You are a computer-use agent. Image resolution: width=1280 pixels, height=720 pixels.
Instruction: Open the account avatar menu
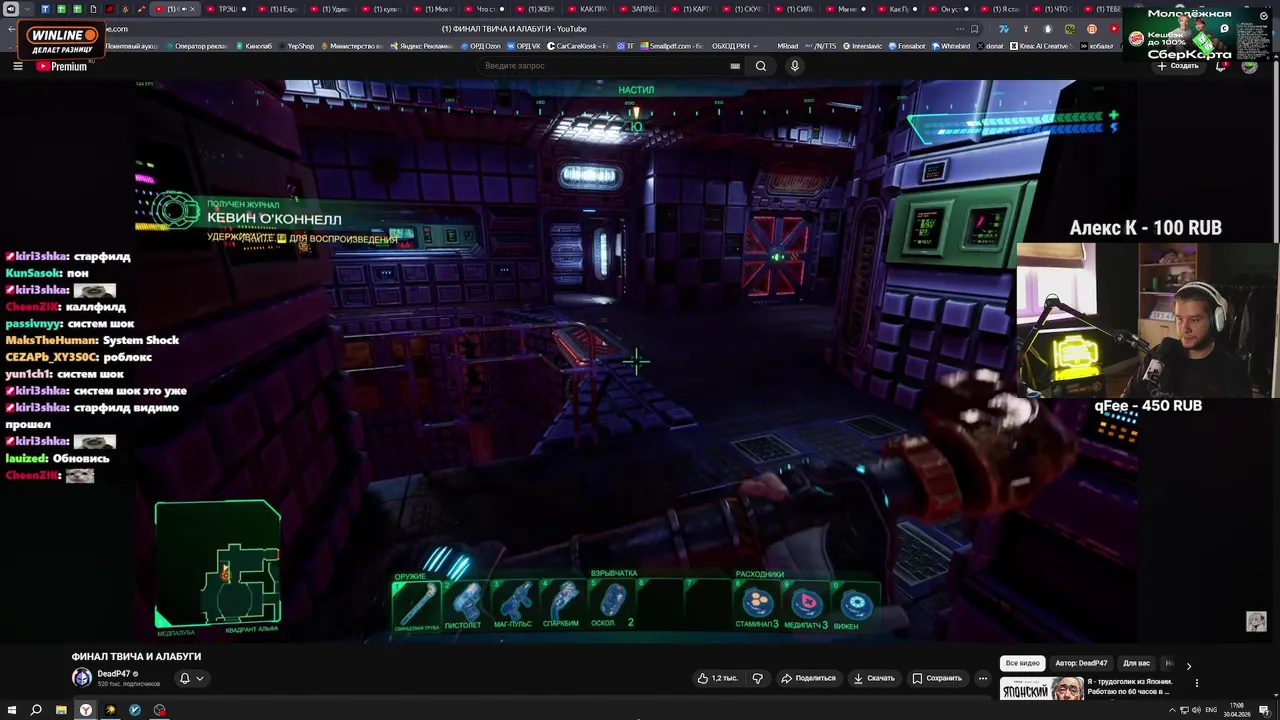point(1249,66)
